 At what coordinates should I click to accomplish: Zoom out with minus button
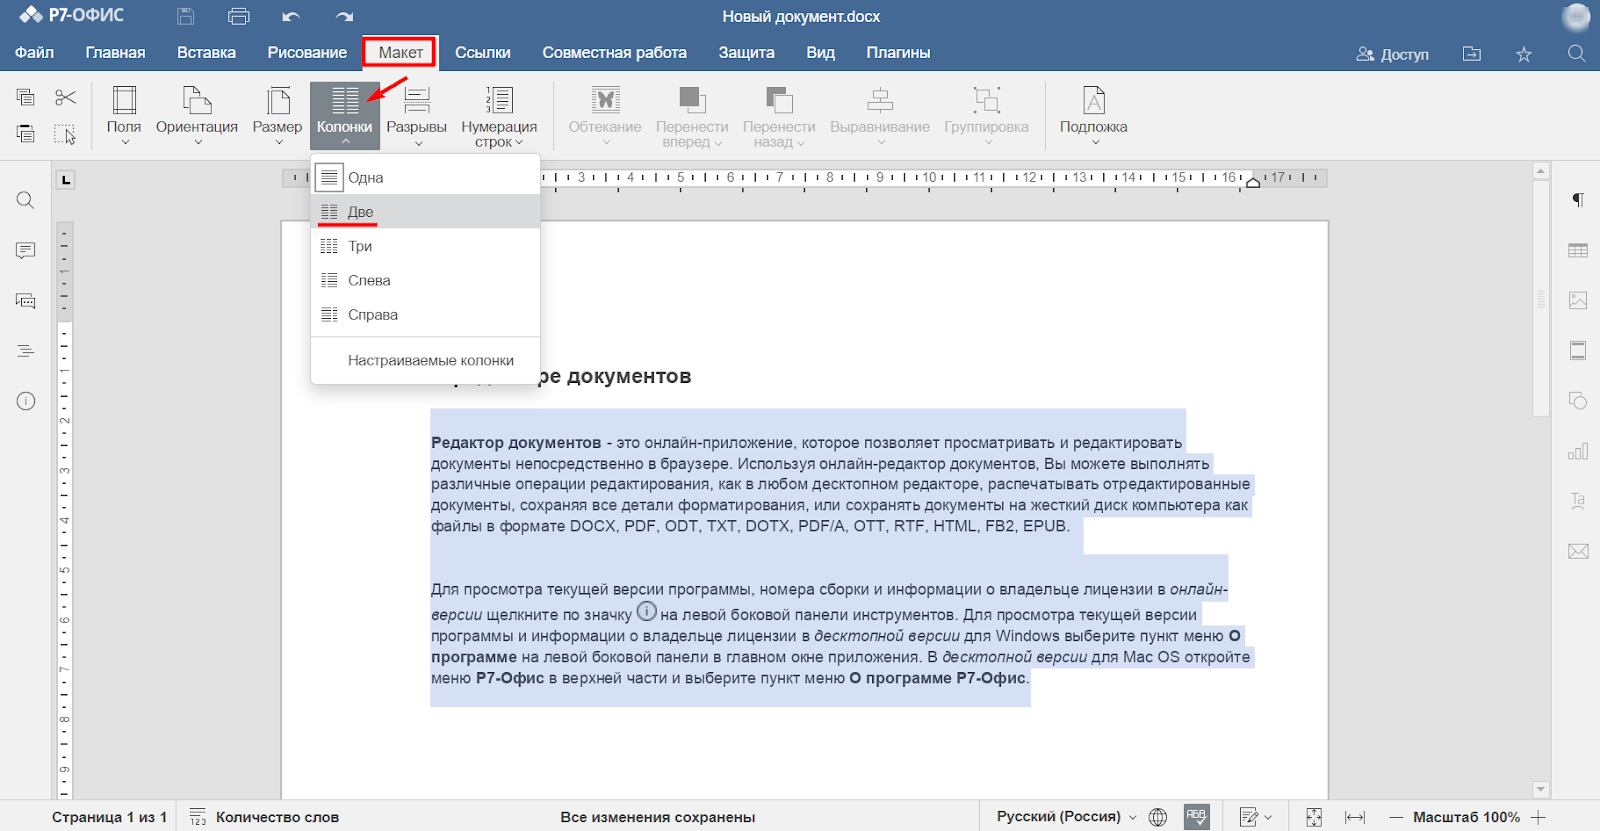tap(1396, 817)
